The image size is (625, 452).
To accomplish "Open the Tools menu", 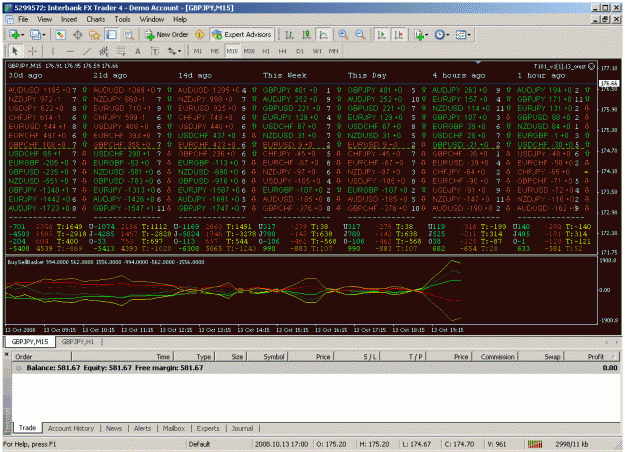I will click(x=122, y=19).
